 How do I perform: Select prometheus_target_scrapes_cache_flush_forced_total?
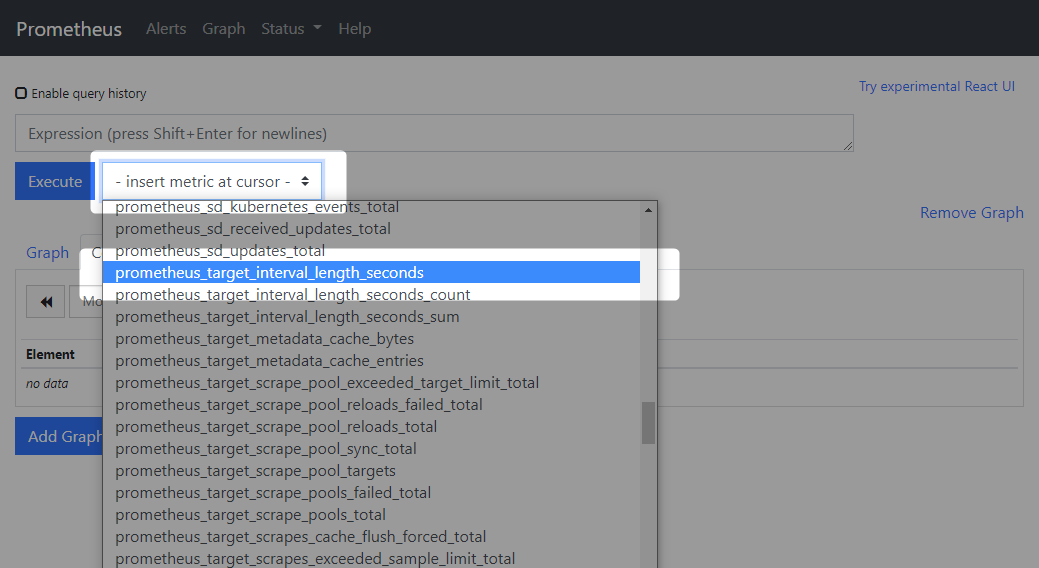coord(371,536)
